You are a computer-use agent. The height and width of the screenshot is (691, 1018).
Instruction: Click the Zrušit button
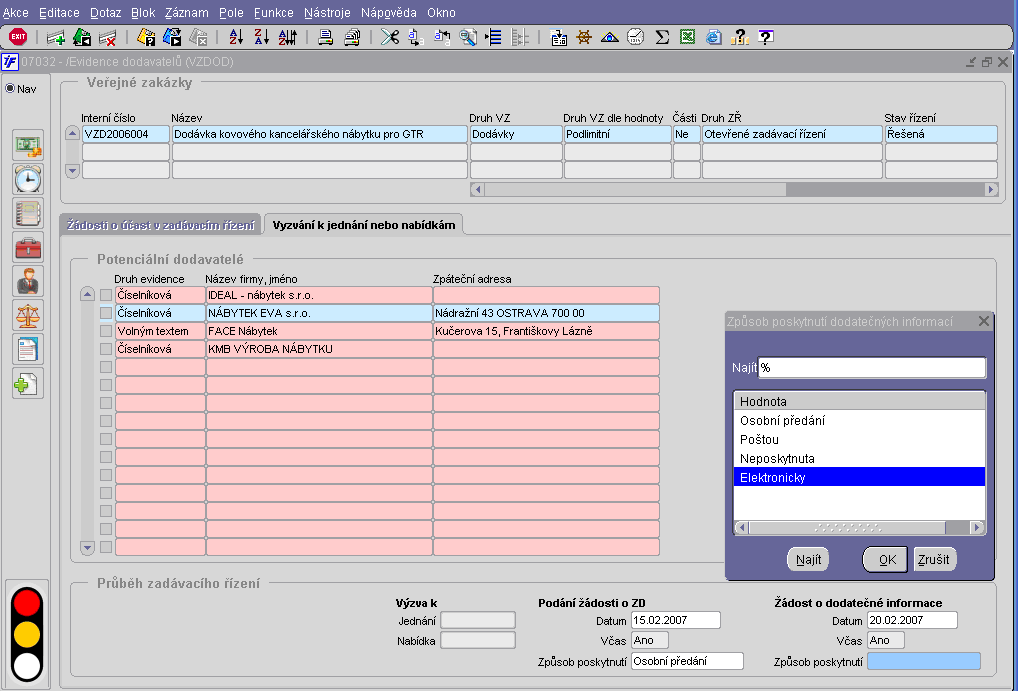(934, 559)
